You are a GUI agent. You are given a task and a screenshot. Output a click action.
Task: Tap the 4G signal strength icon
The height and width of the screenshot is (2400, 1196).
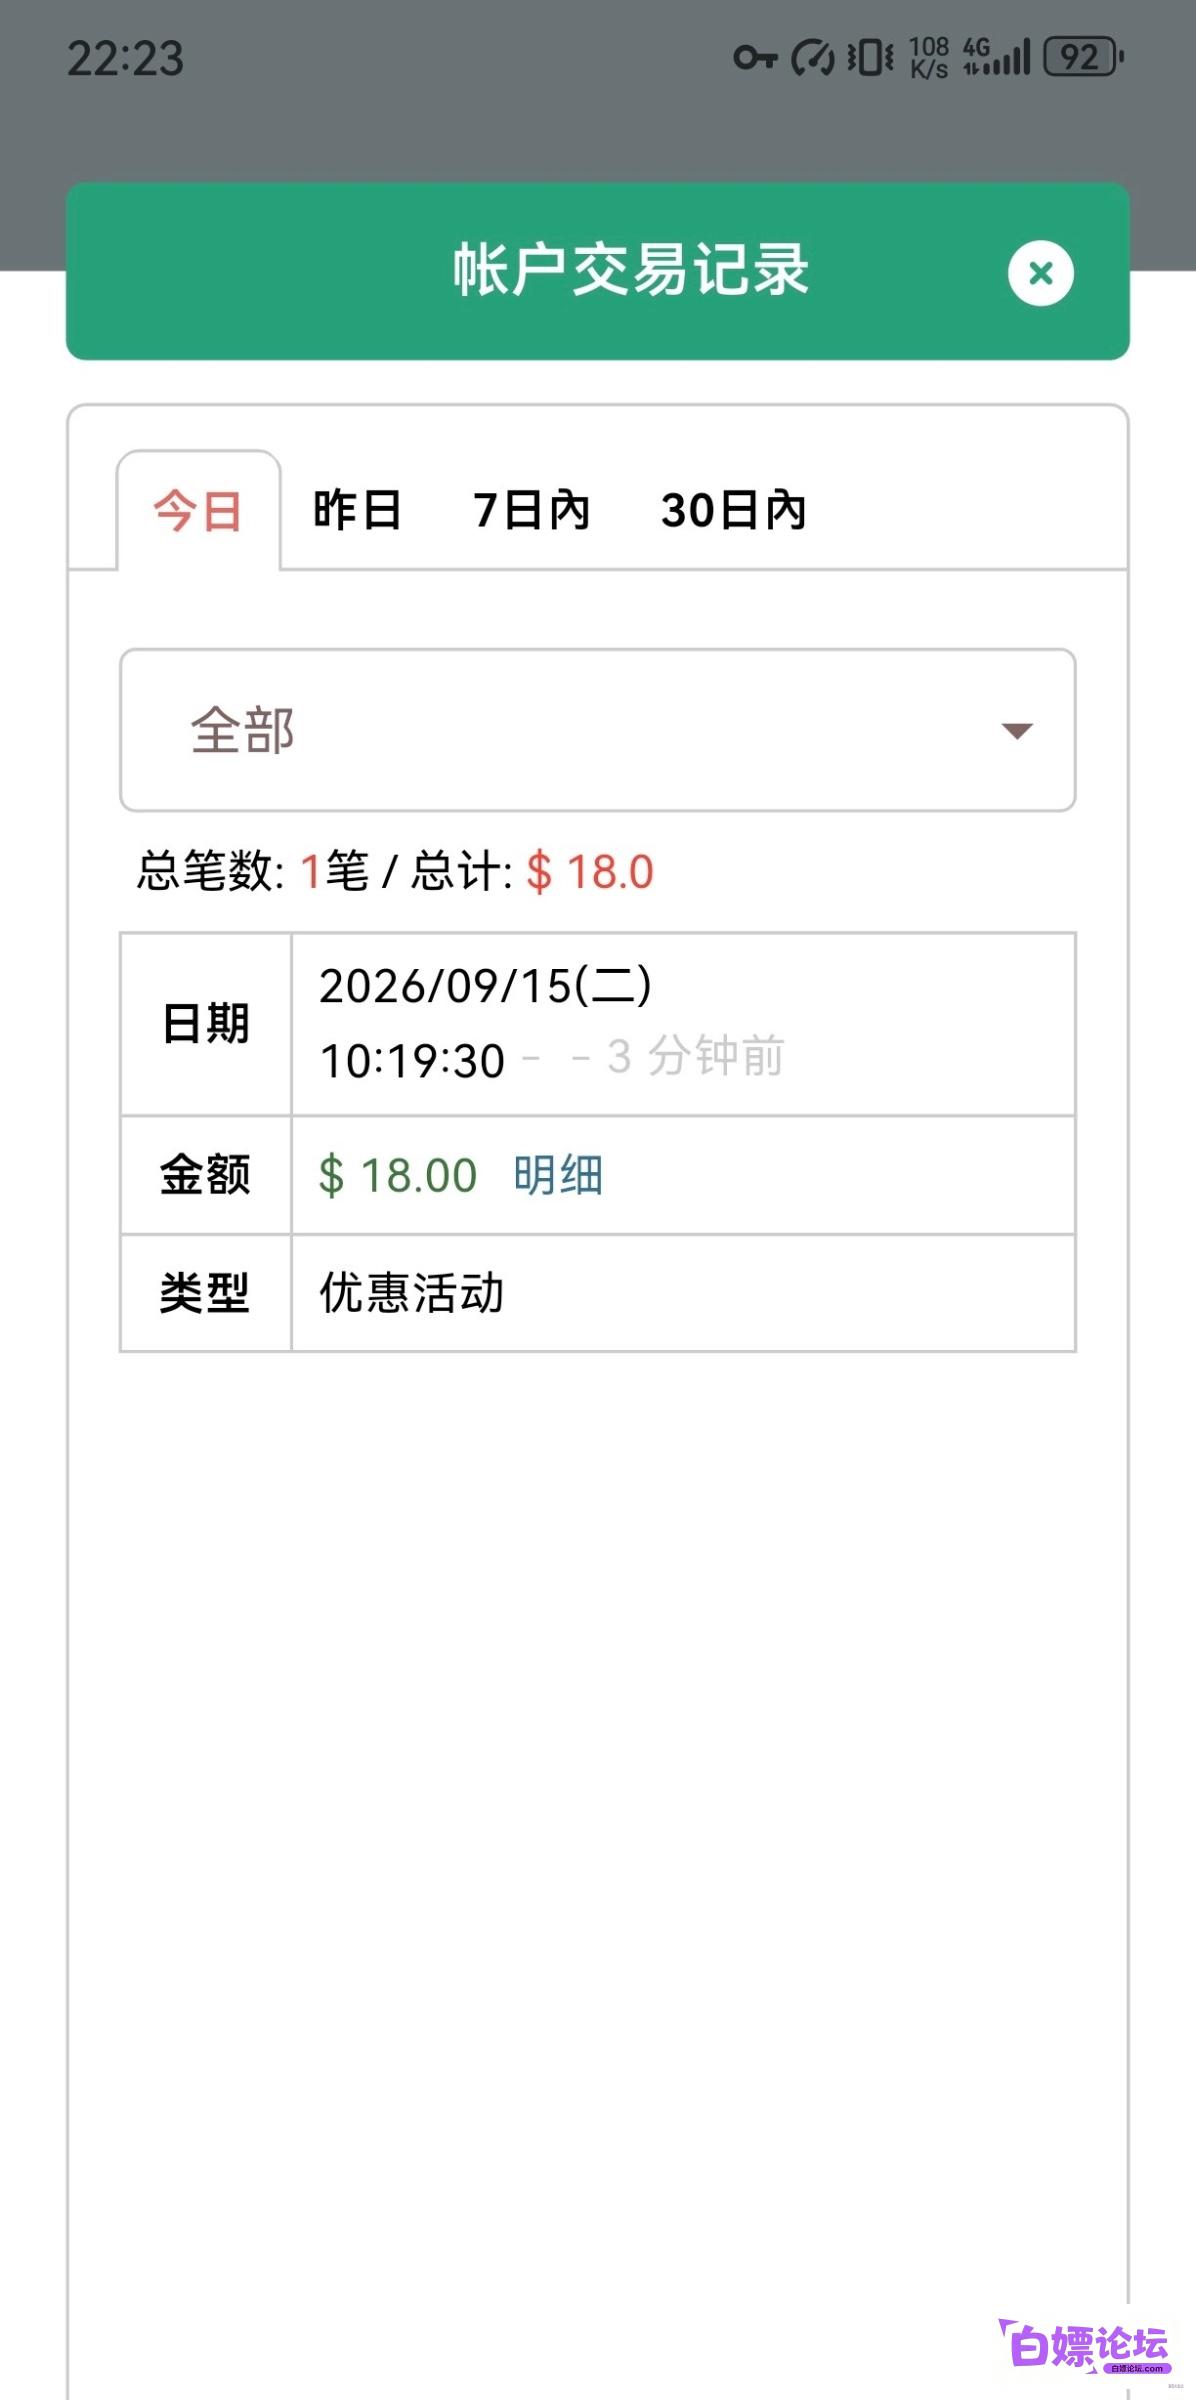[996, 57]
